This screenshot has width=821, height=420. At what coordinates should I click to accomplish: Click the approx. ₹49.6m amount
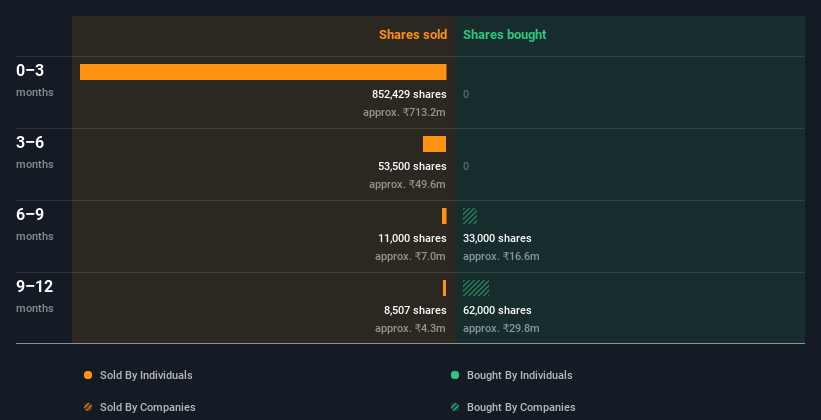407,184
